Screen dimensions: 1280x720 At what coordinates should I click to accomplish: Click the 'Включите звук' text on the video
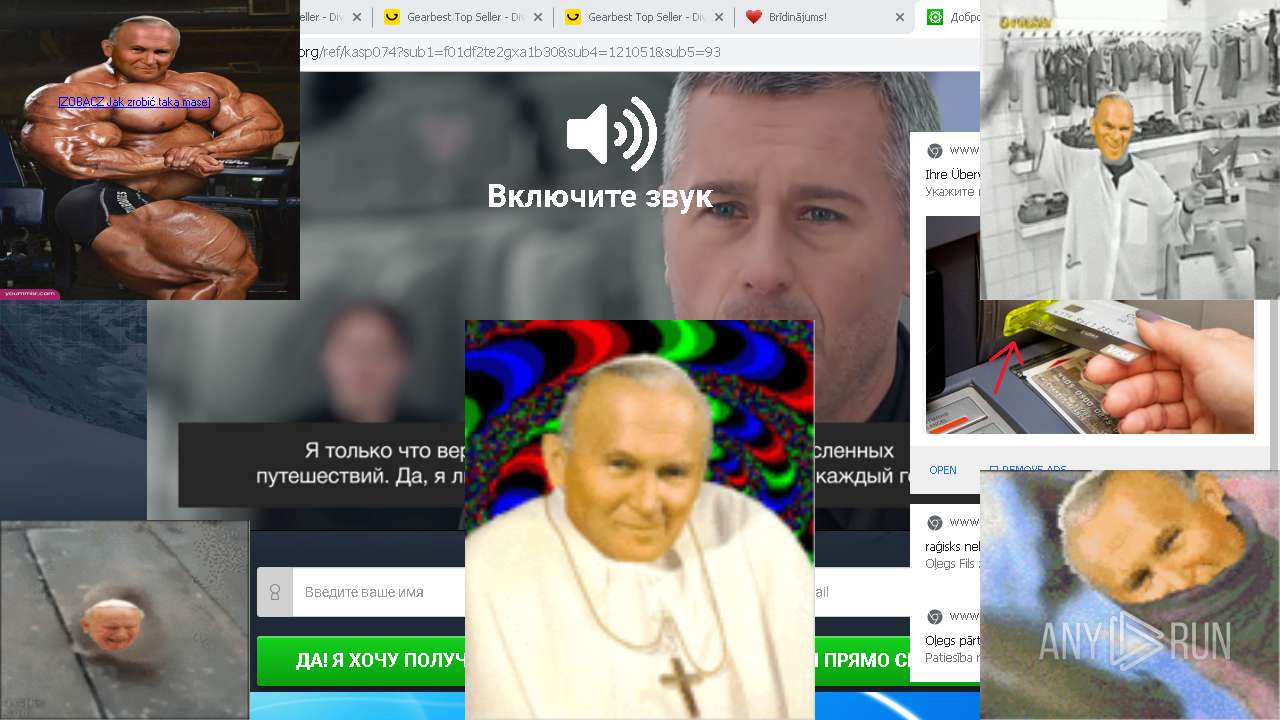(x=600, y=196)
